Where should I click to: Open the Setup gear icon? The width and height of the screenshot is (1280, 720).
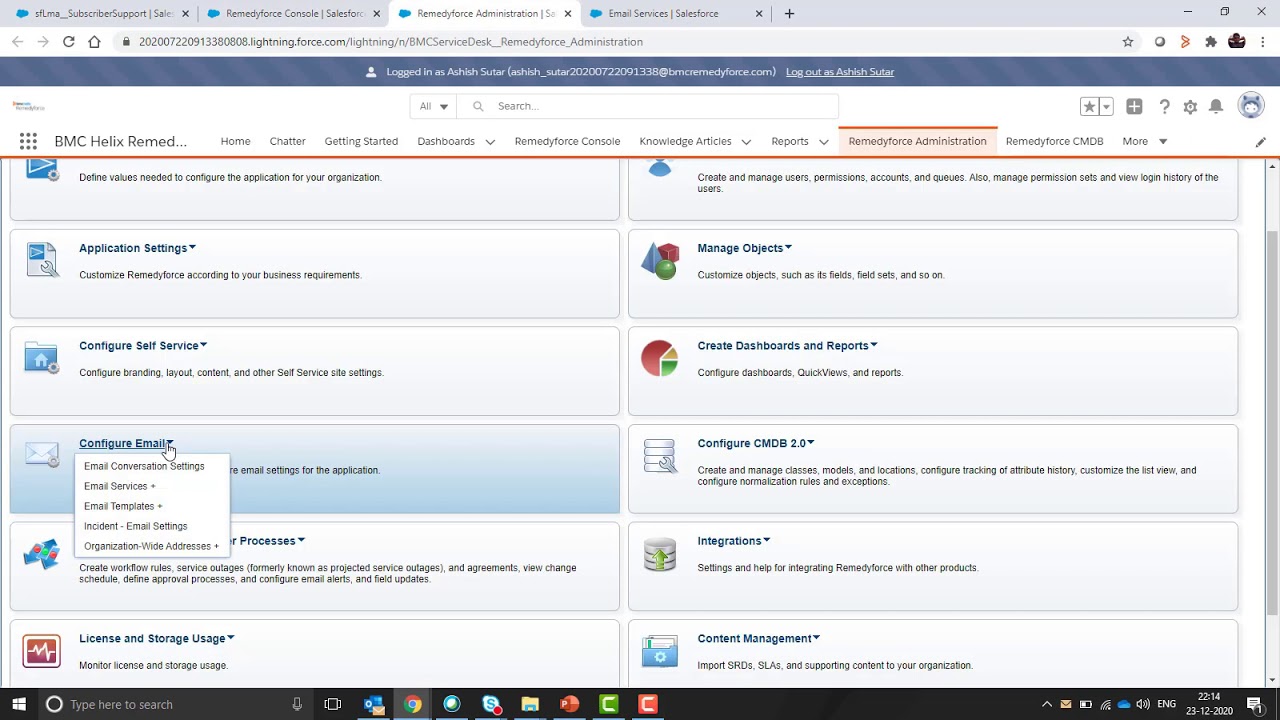1190,106
